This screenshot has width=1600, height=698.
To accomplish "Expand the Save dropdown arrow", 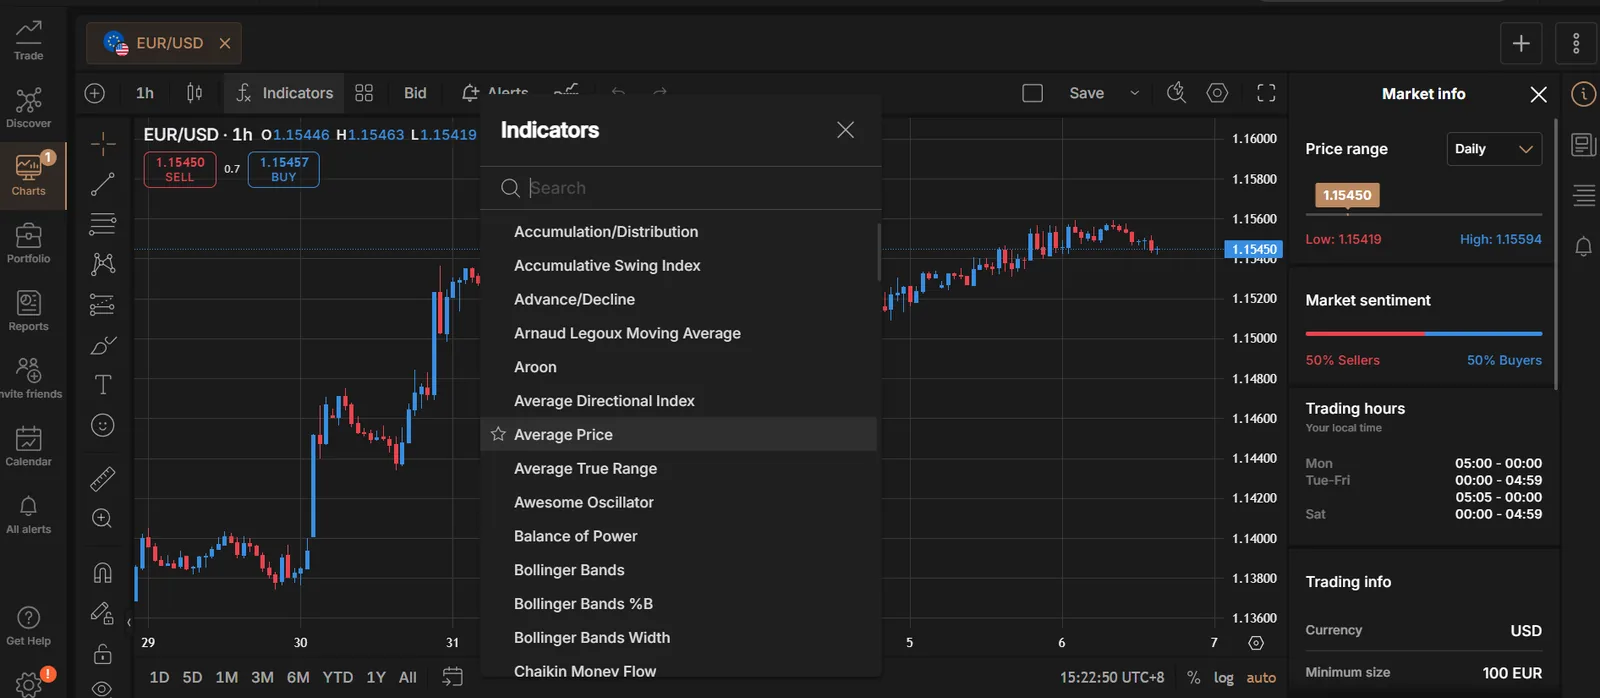I will [x=1134, y=93].
